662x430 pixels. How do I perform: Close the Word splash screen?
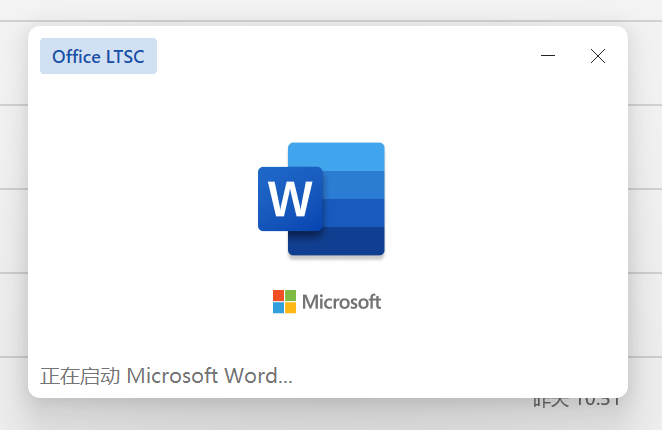click(598, 56)
